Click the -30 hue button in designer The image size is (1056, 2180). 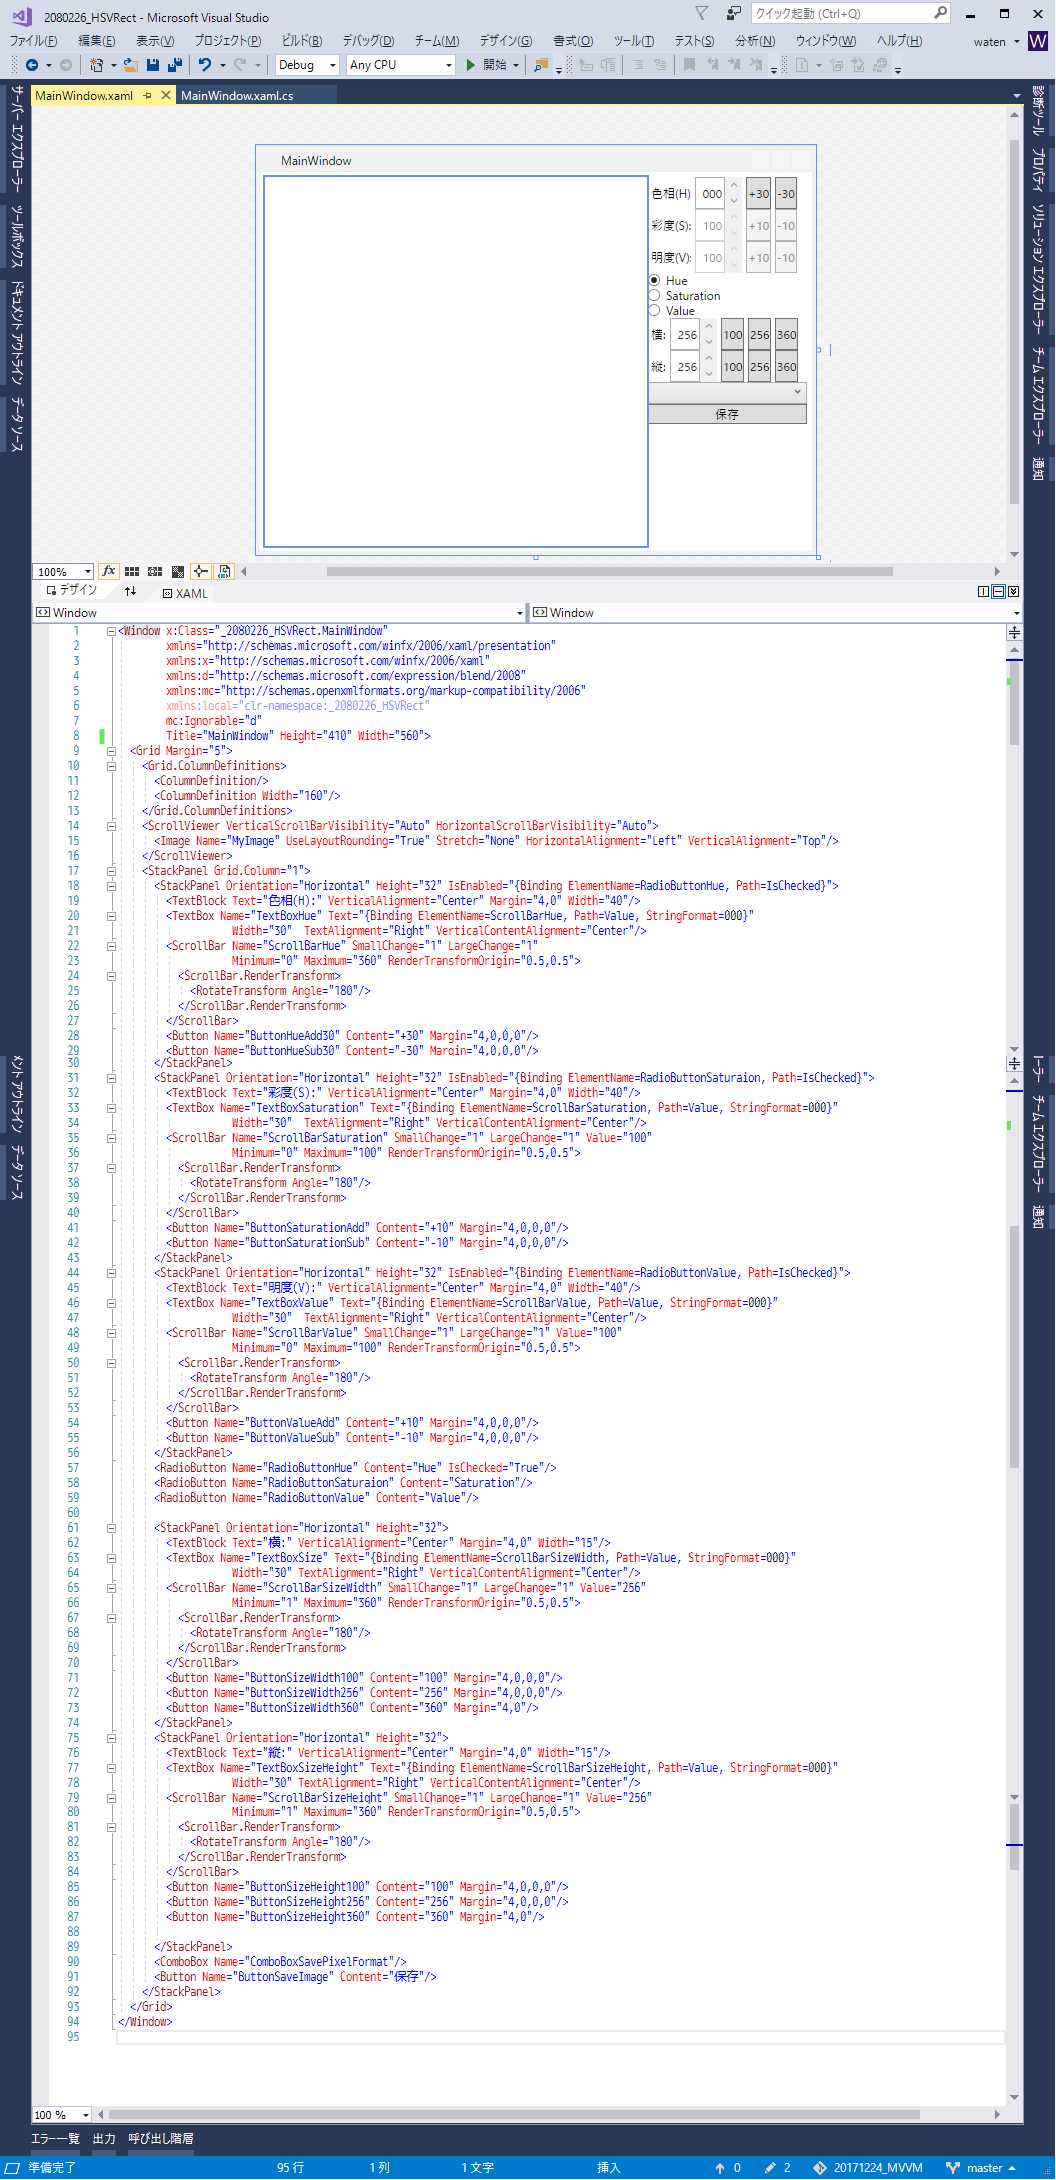[787, 194]
